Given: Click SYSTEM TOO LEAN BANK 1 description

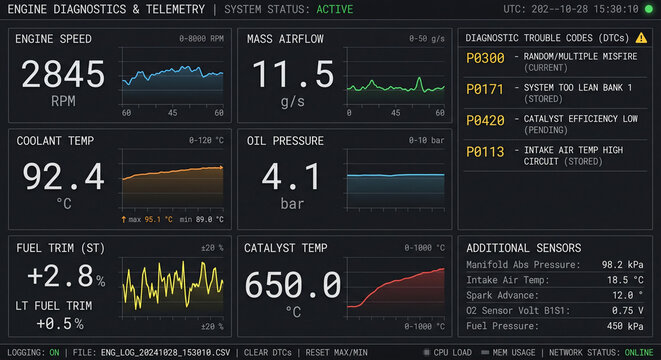Looking at the screenshot, I should click(578, 88).
